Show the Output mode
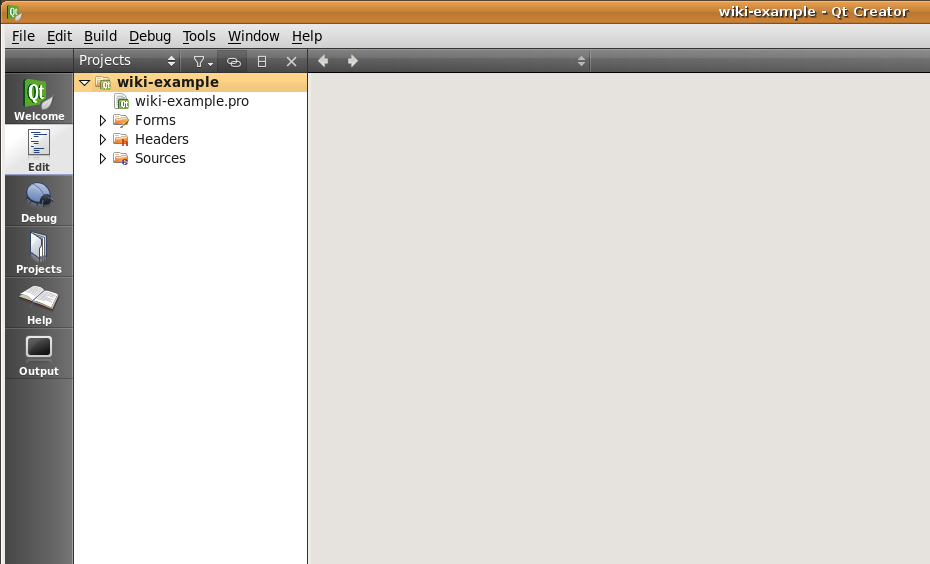Viewport: 930px width, 564px height. tap(39, 354)
